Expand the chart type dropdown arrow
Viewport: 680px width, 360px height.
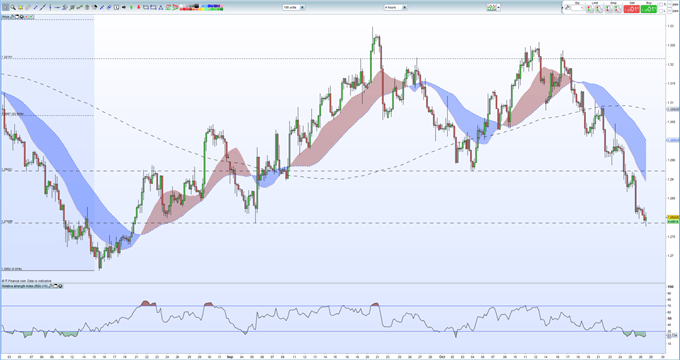point(498,7)
